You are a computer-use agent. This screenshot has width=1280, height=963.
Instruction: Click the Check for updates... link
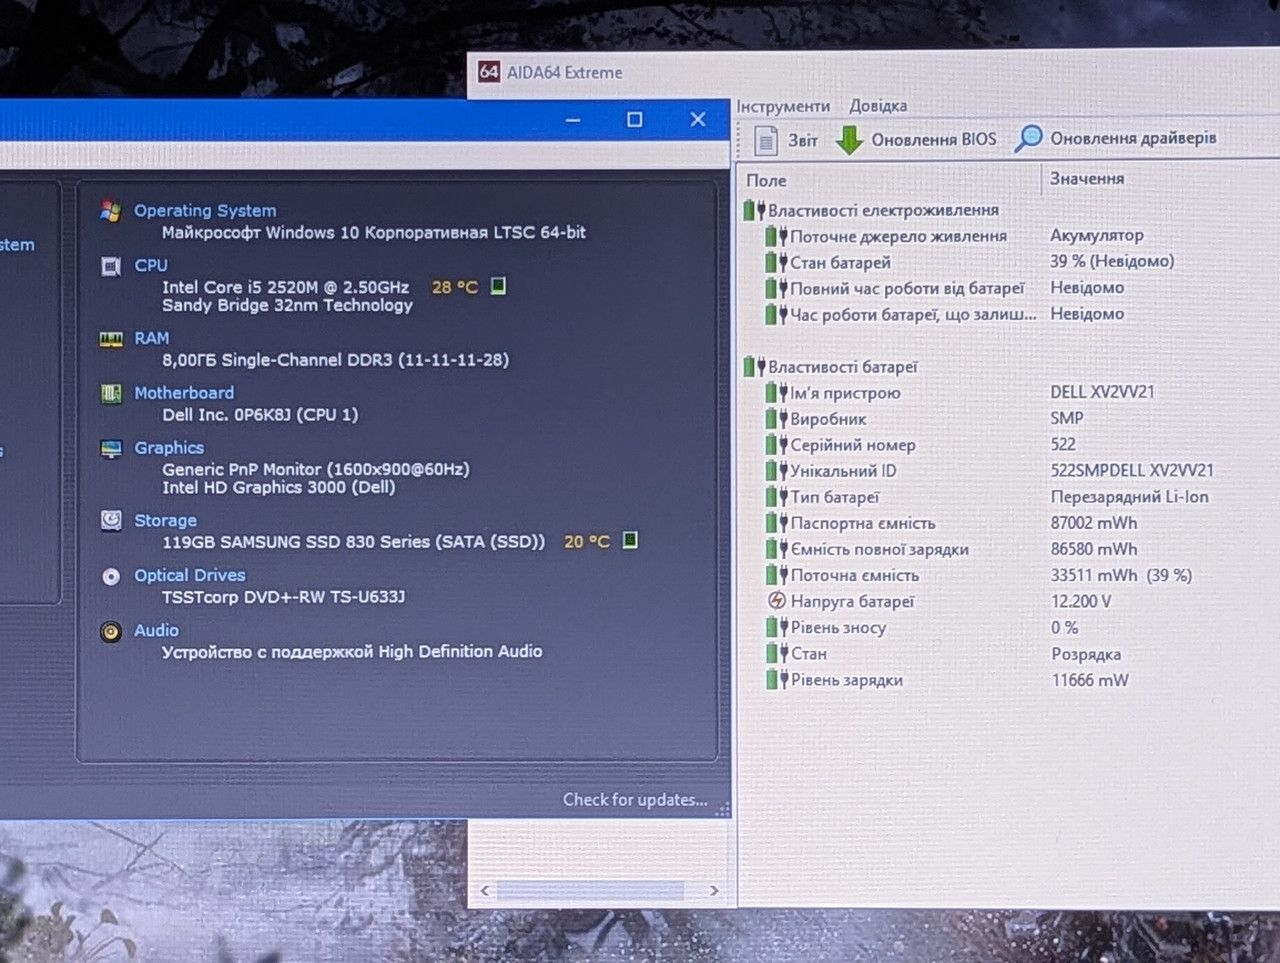[x=635, y=800]
